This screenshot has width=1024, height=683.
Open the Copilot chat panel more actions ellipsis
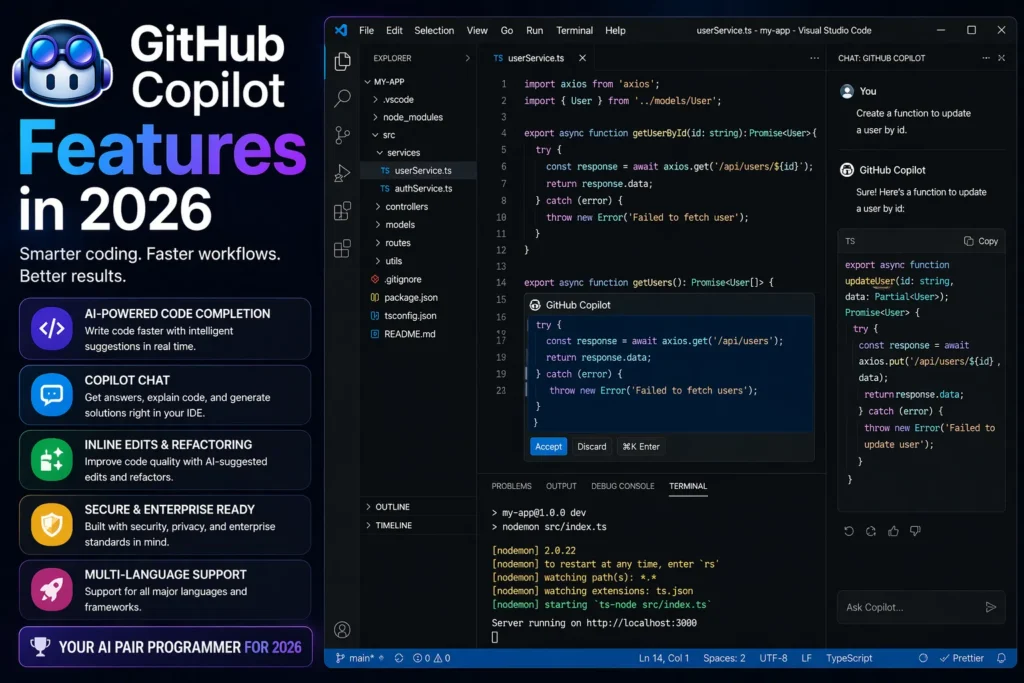point(985,58)
